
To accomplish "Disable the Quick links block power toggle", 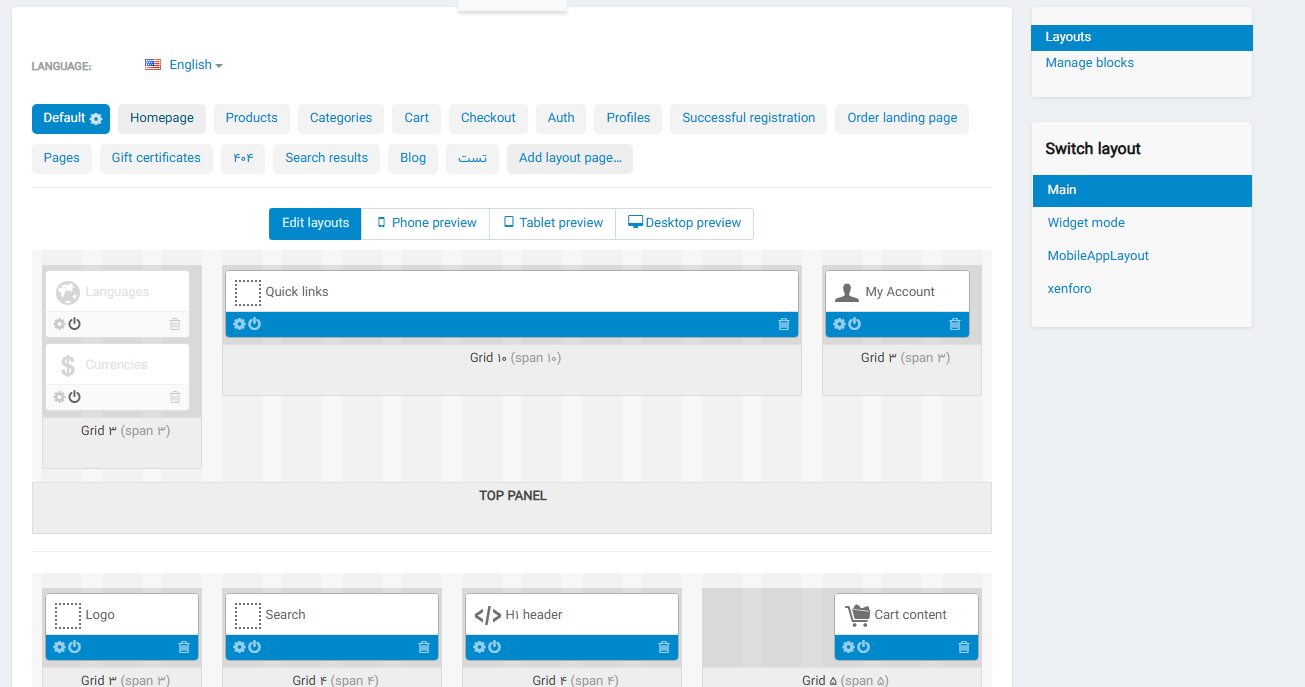I will (254, 324).
